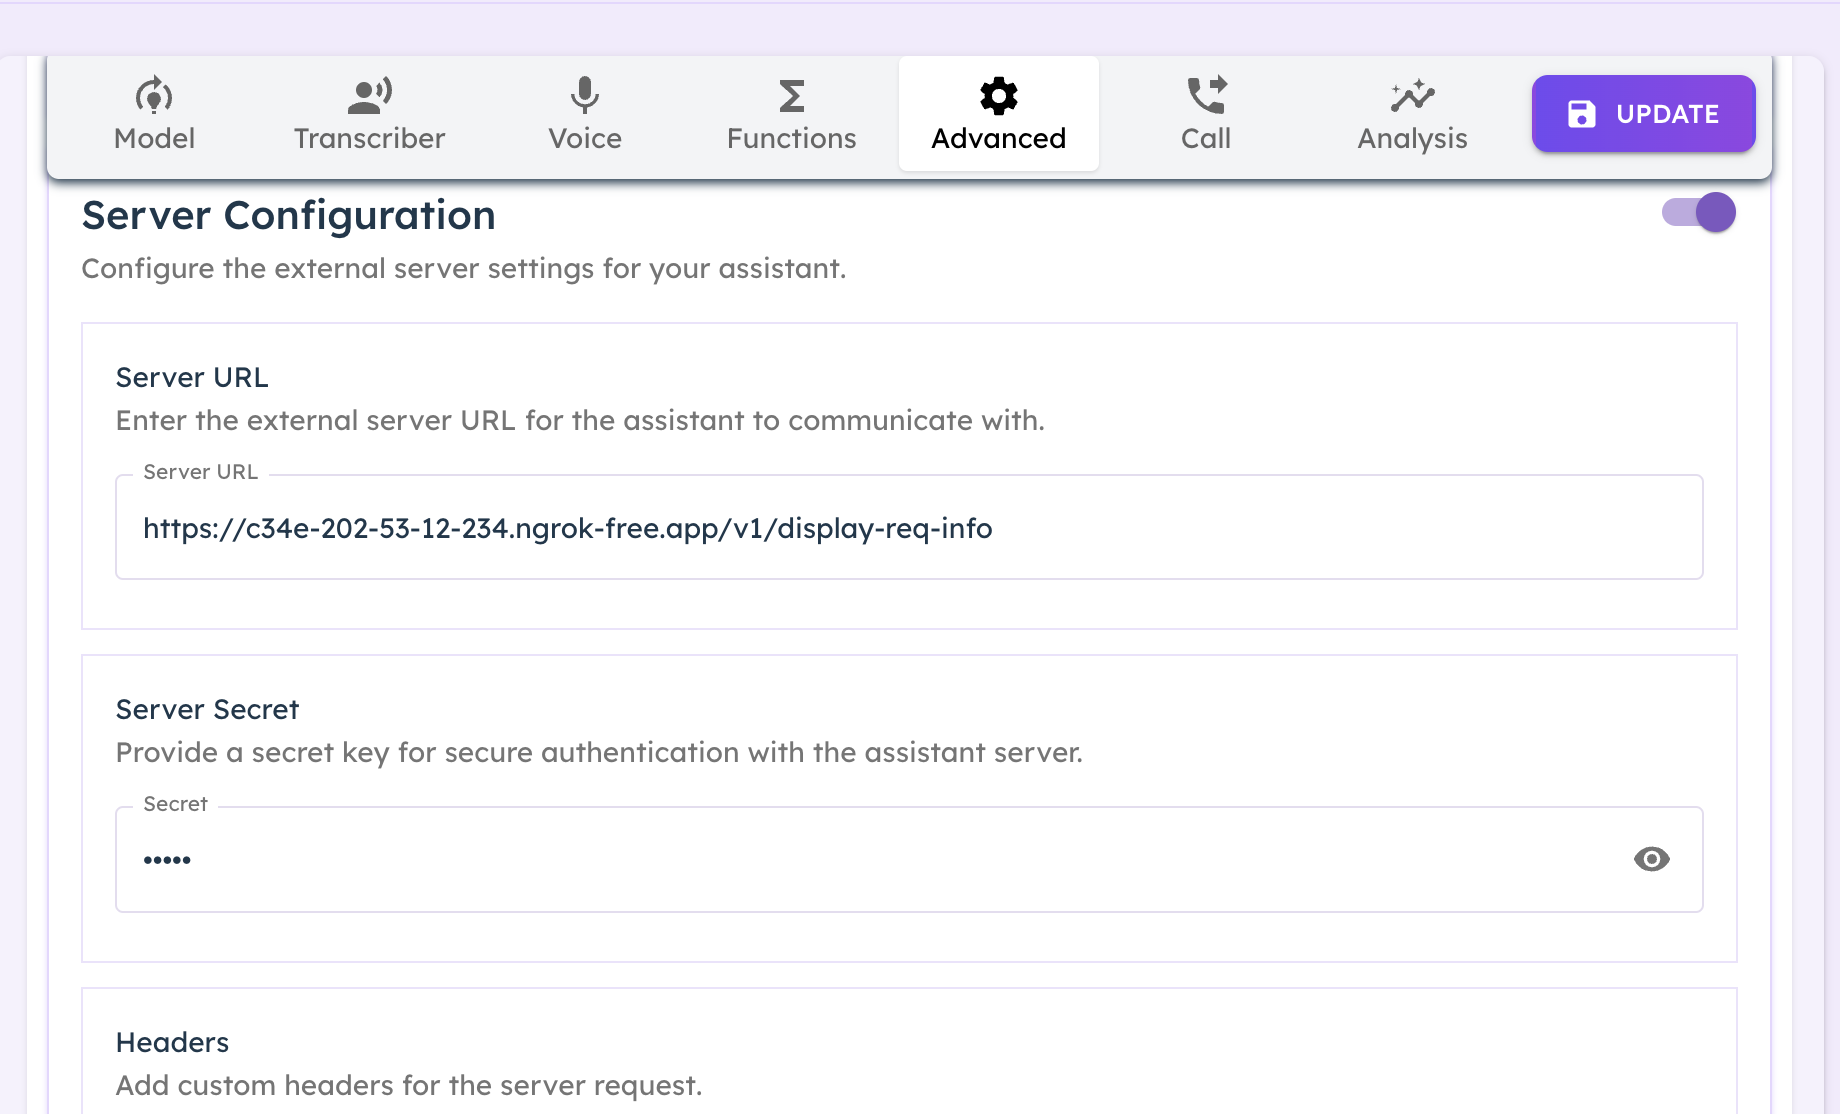Click the Analysis sparkline icon
The image size is (1840, 1114).
1412,96
